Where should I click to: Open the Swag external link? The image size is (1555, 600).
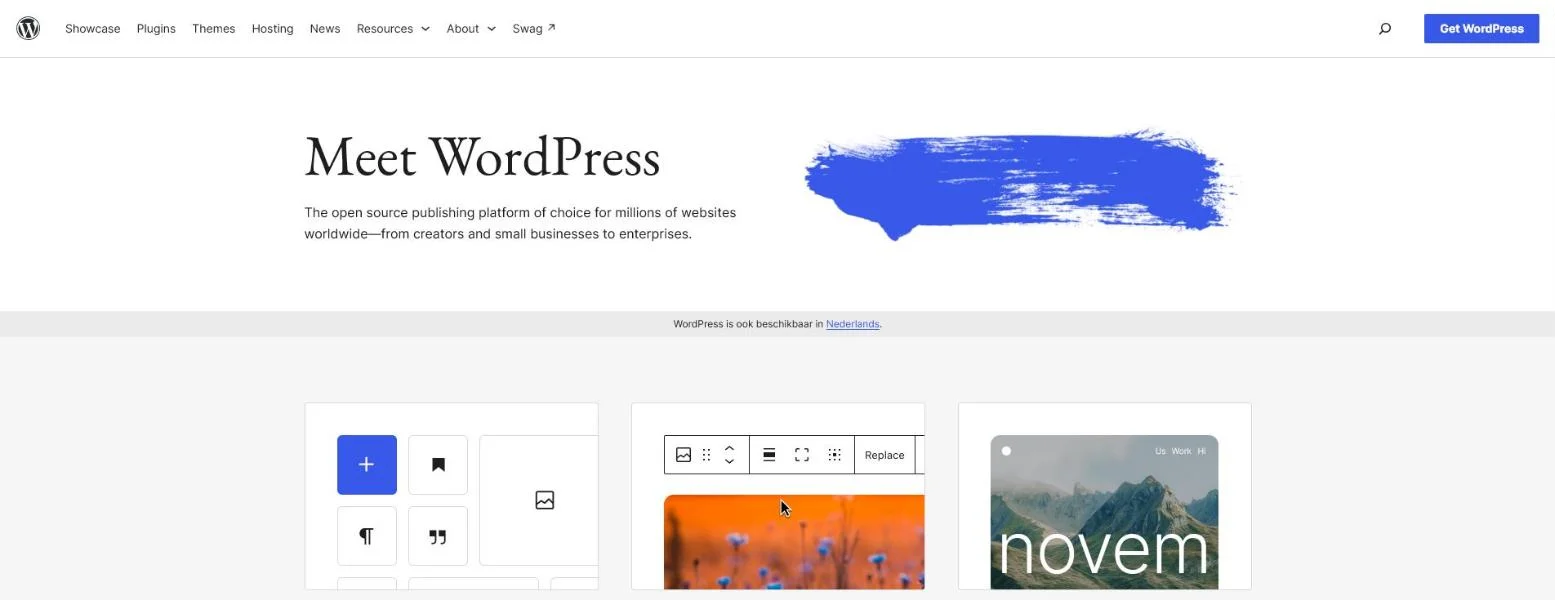tap(534, 29)
